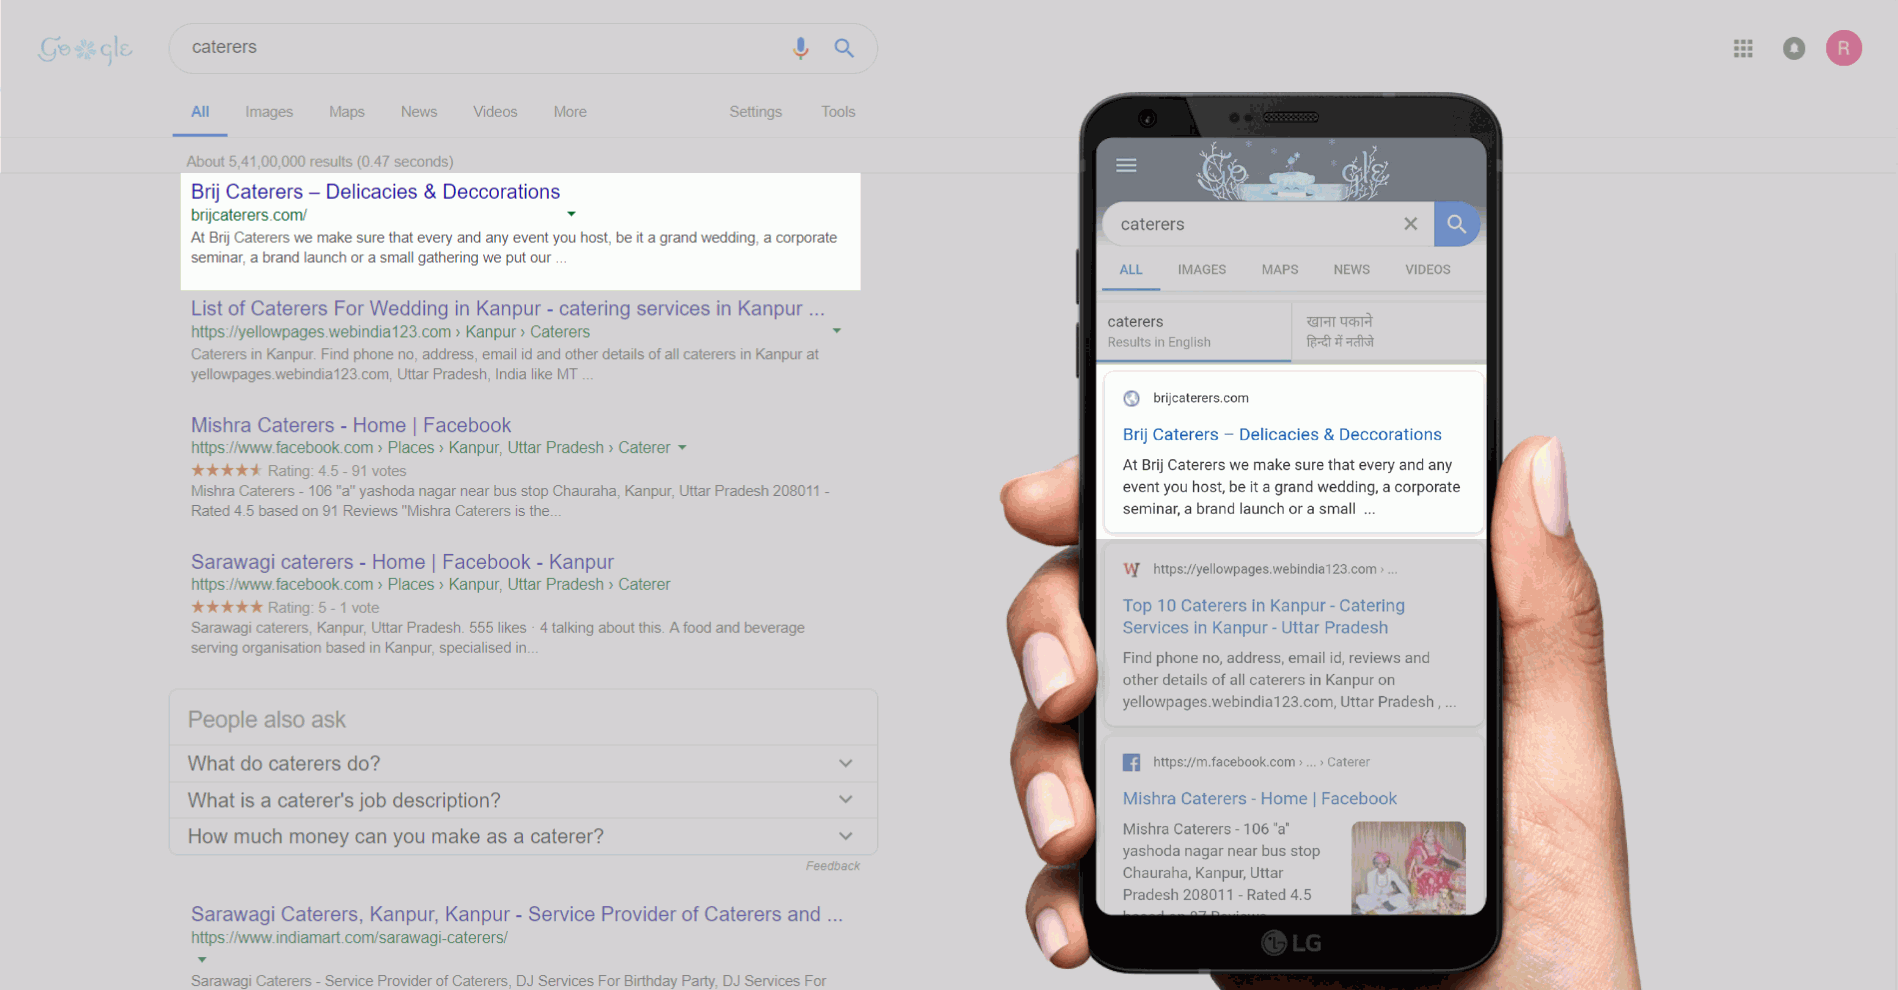Switch to the phone NEWS tab
The width and height of the screenshot is (1898, 990).
coord(1352,270)
